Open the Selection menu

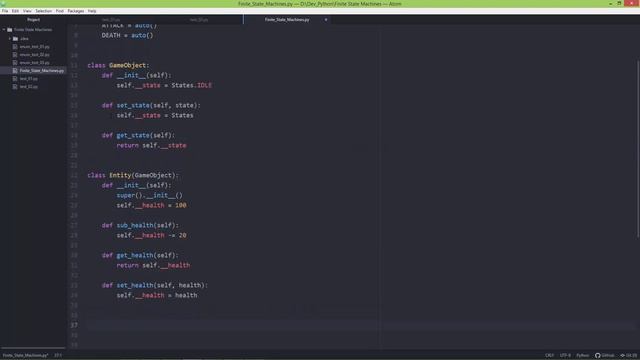[43, 11]
